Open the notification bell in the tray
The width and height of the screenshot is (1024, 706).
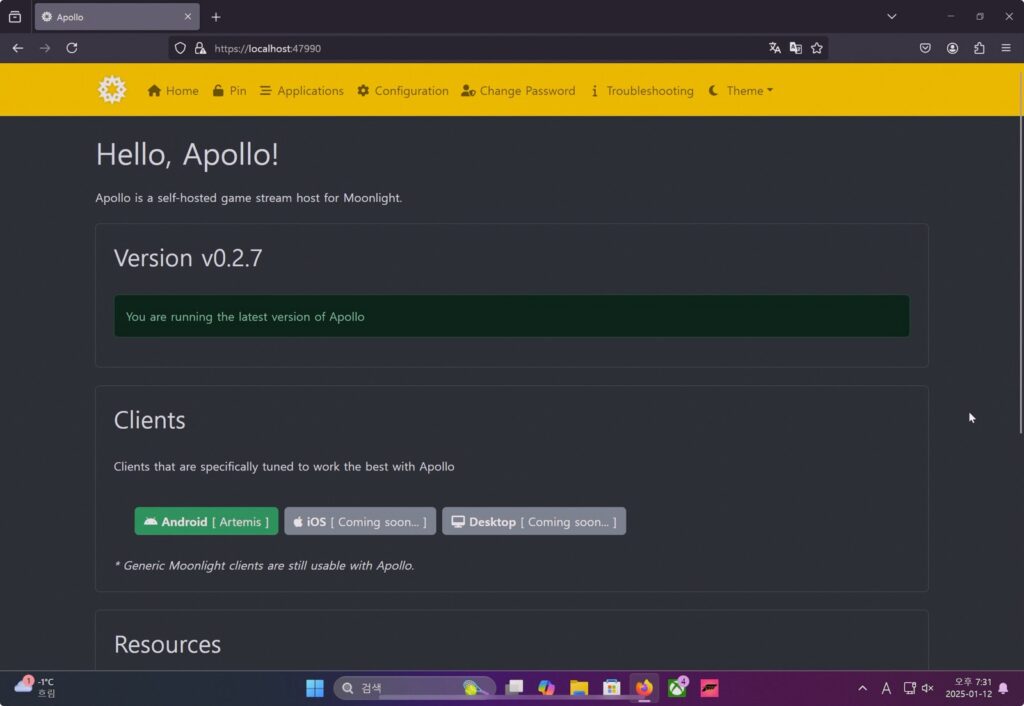tap(1004, 688)
